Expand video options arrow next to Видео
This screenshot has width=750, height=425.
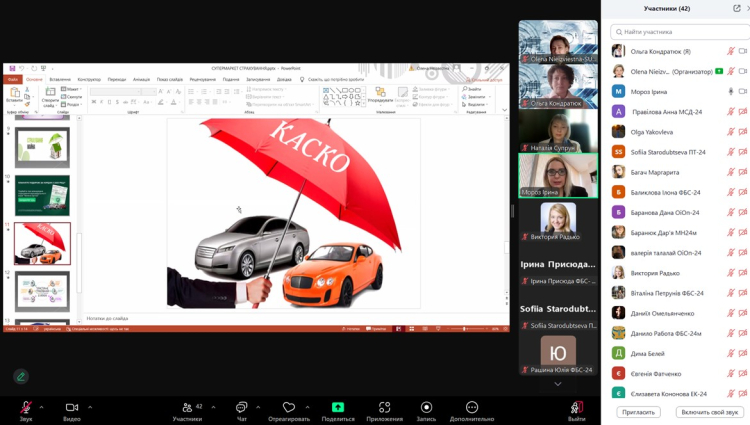tap(90, 406)
